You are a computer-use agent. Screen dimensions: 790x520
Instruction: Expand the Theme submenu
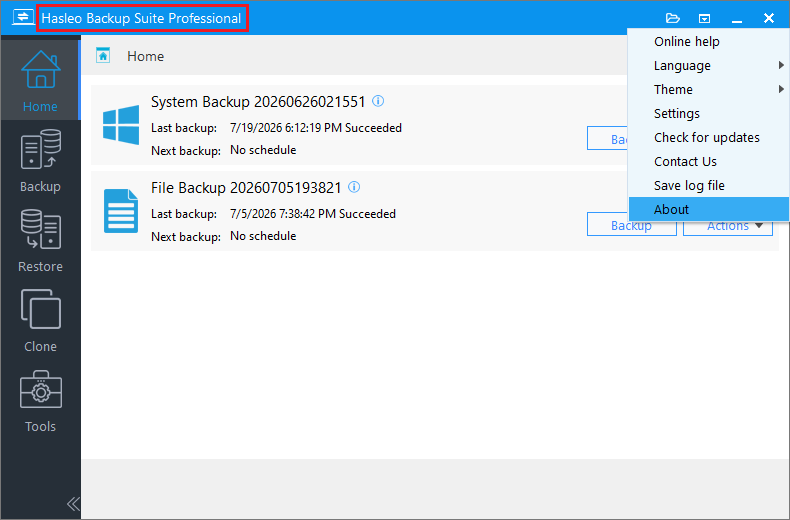click(x=708, y=89)
